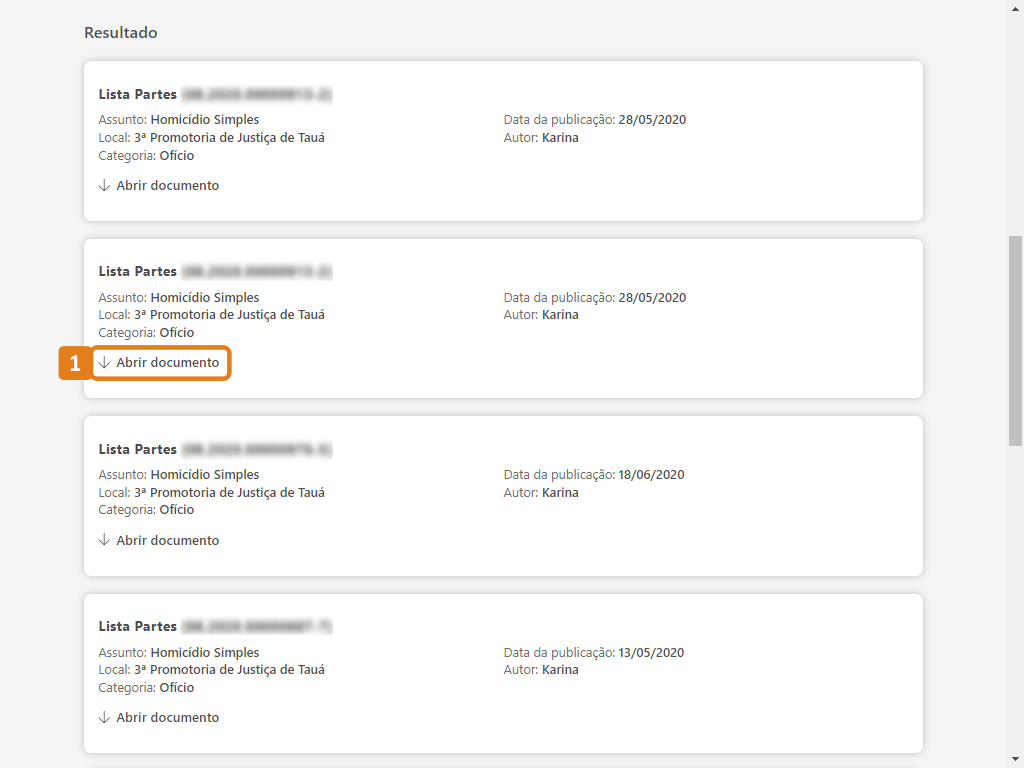The width and height of the screenshot is (1024, 768).
Task: Click the down-arrow icon in the 18/06/2020 result
Action: coord(104,540)
